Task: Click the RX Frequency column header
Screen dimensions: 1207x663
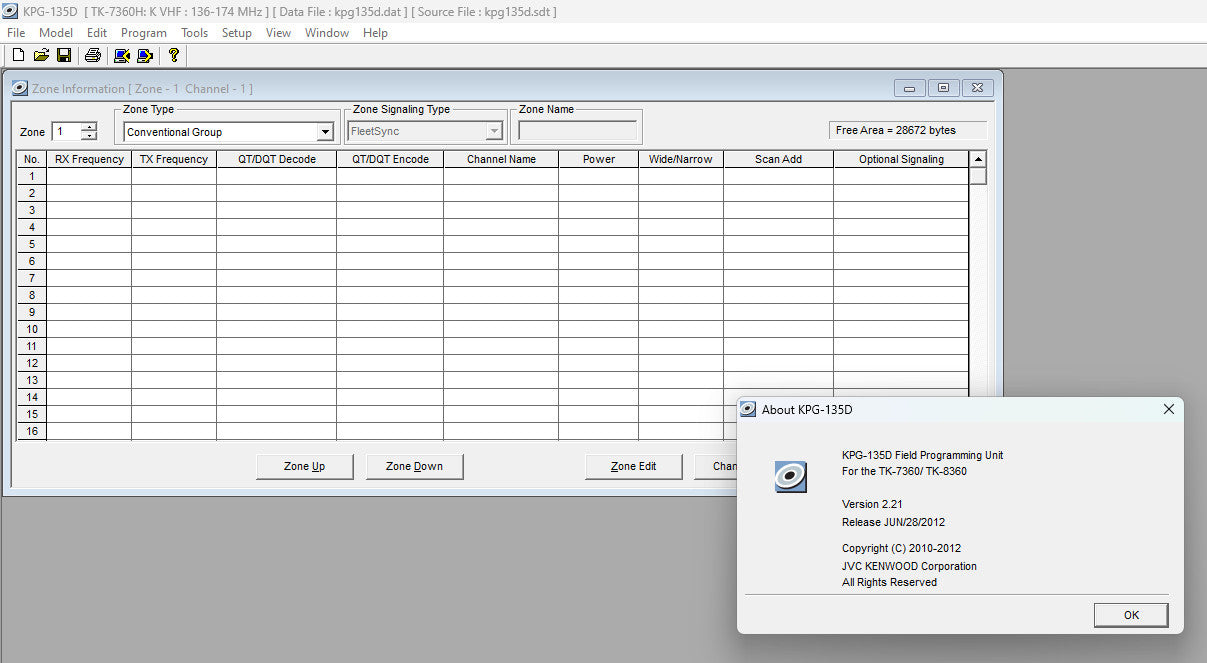Action: pyautogui.click(x=89, y=159)
